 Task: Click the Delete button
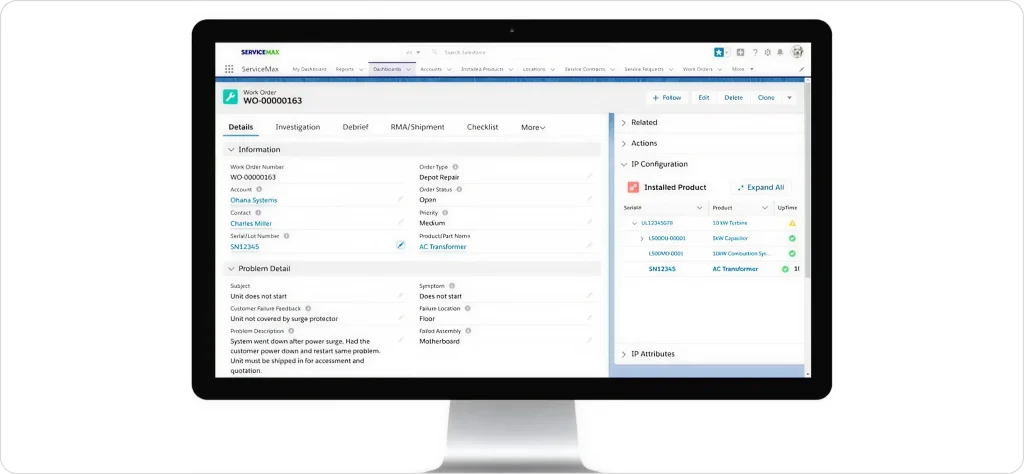pos(733,97)
